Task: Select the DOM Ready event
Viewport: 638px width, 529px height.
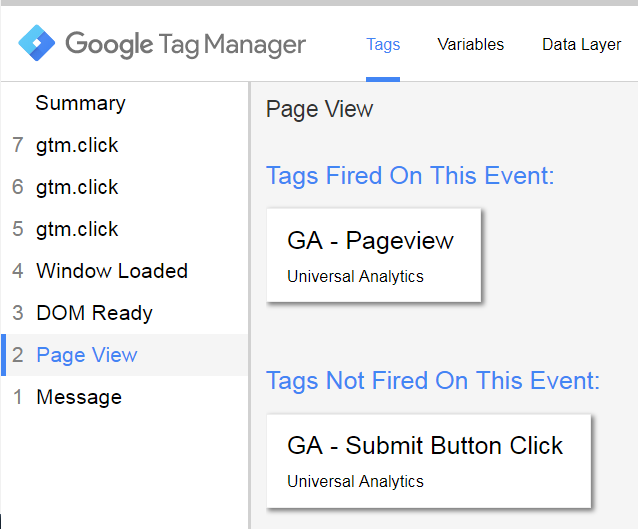Action: coord(94,313)
